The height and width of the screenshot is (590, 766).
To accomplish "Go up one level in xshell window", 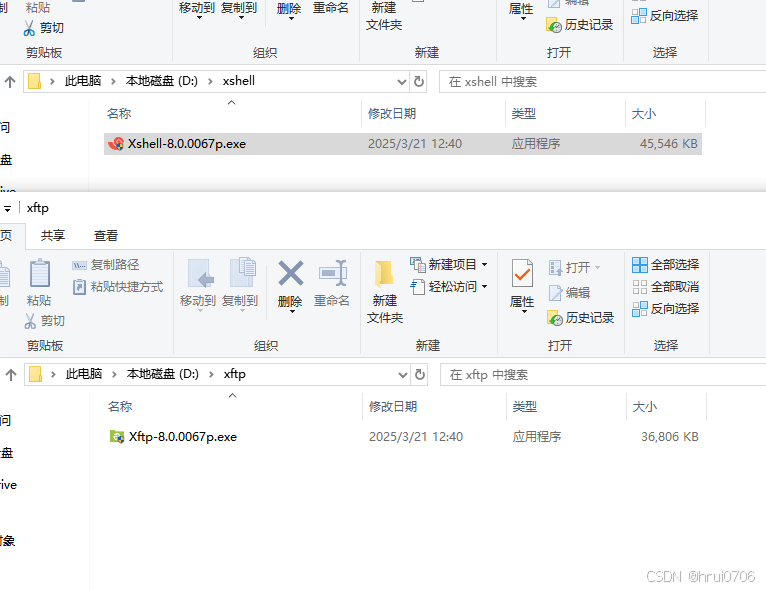I will click(10, 82).
